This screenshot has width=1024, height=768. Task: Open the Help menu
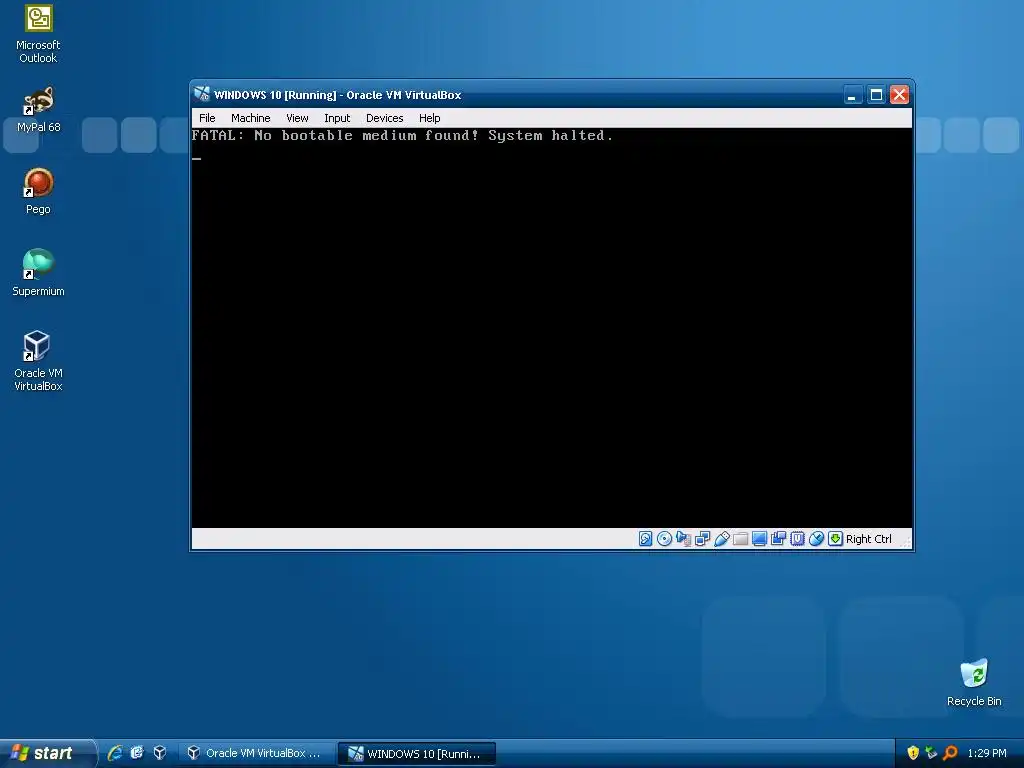click(430, 118)
